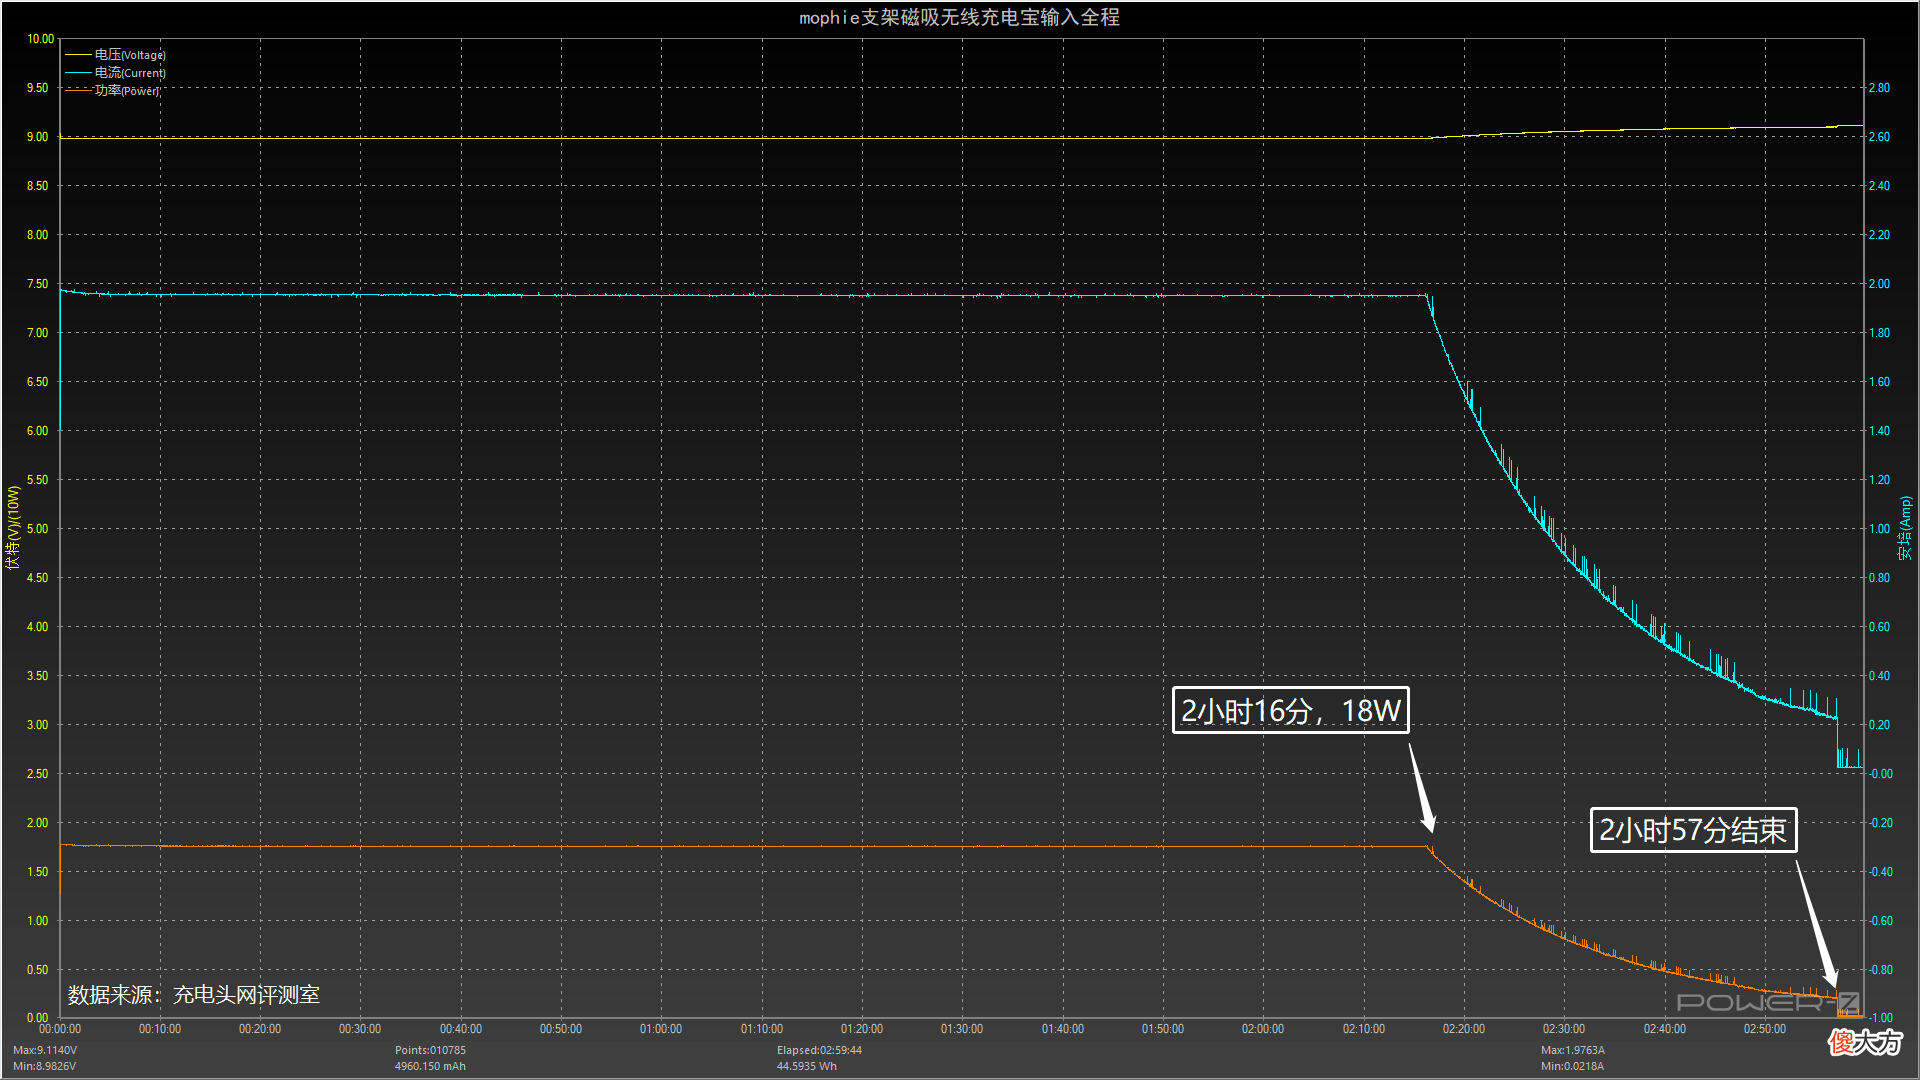
Task: Select the 00:10:00 time axis label
Action: 160,1029
